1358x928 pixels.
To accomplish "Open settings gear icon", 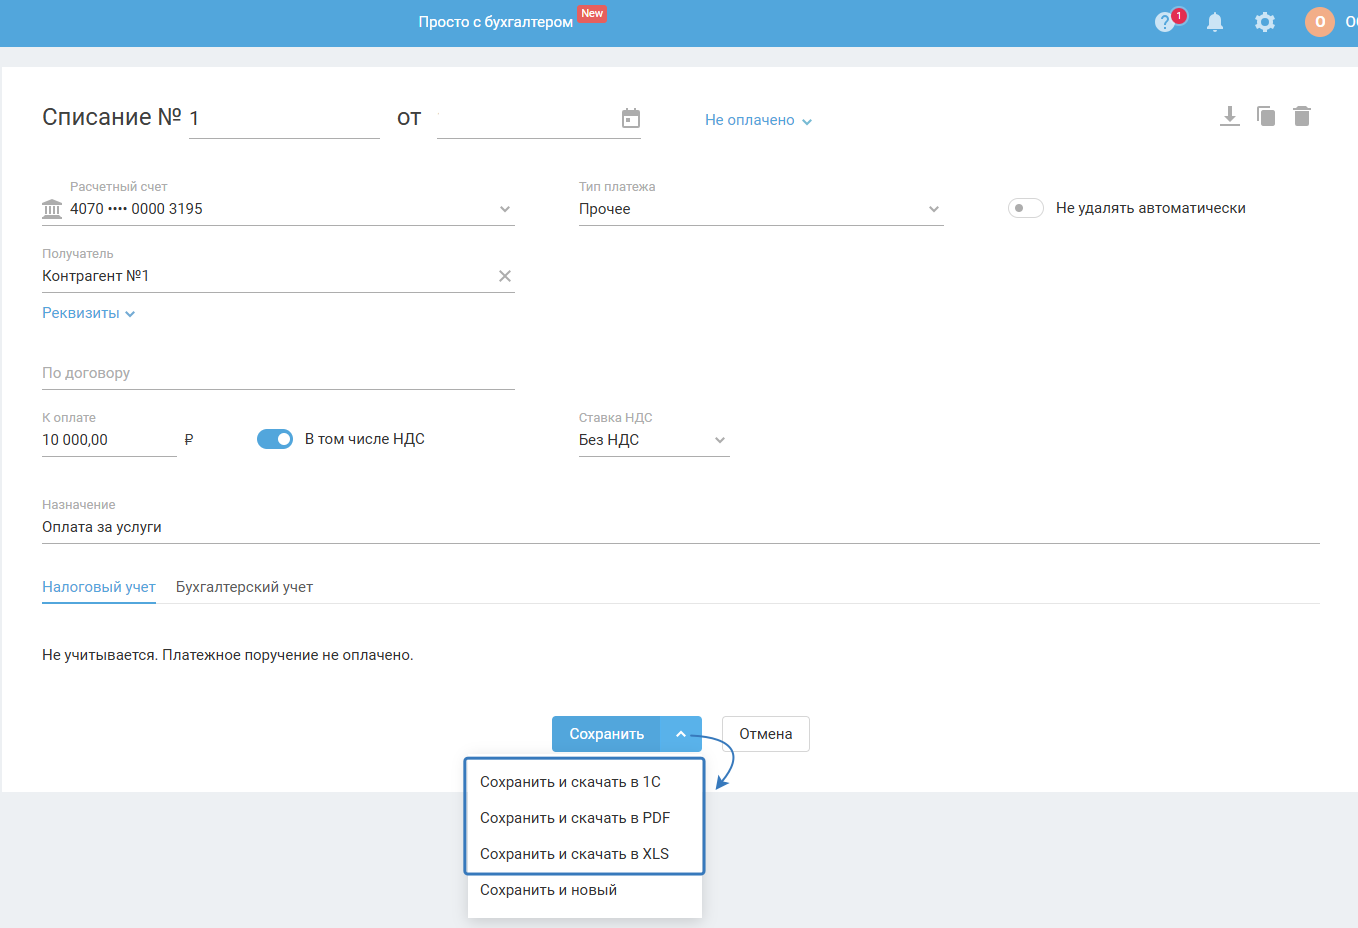I will 1265,22.
